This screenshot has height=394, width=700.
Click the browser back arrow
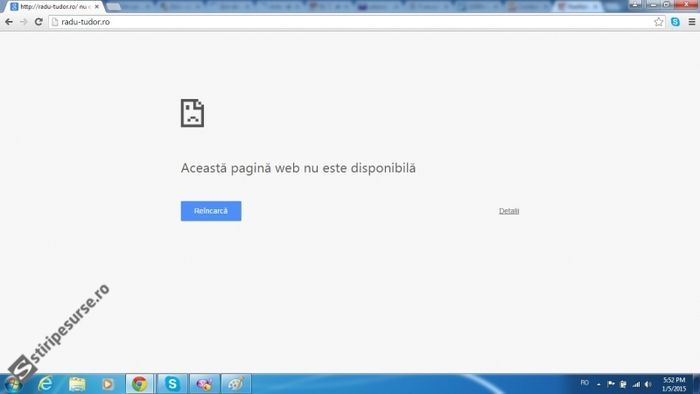click(9, 22)
